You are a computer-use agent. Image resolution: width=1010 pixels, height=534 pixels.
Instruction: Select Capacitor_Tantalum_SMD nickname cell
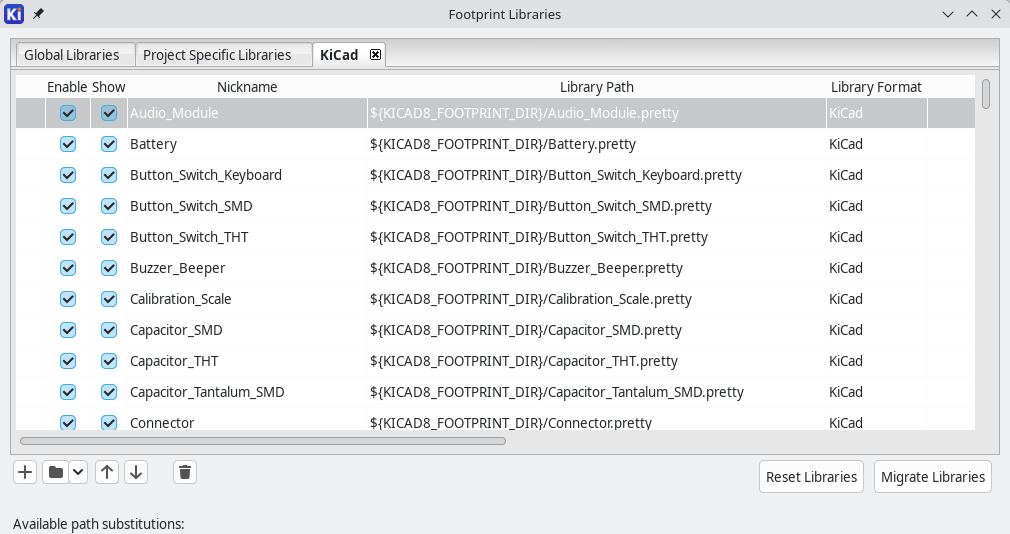pos(247,391)
